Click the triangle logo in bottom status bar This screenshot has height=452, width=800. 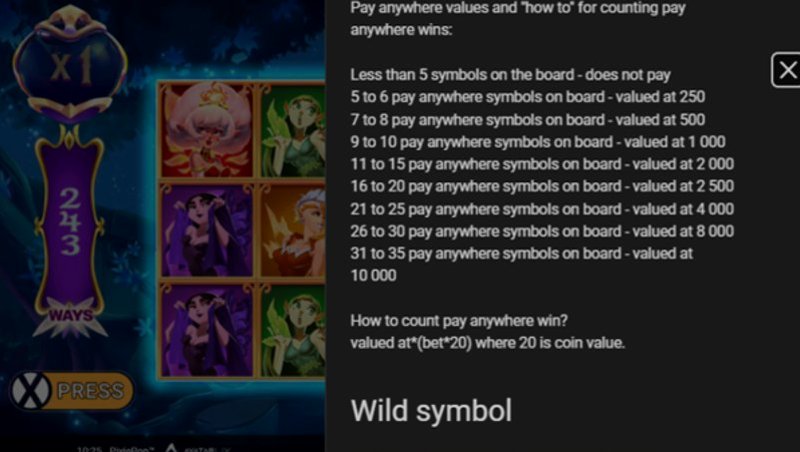172,448
